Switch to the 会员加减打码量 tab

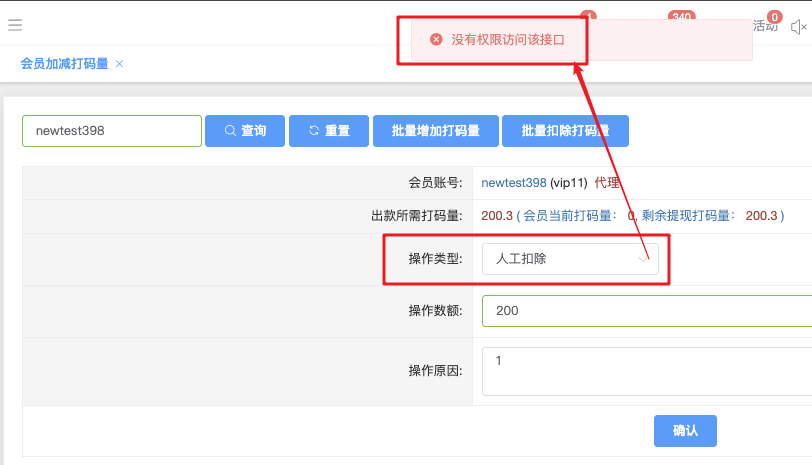[x=64, y=64]
